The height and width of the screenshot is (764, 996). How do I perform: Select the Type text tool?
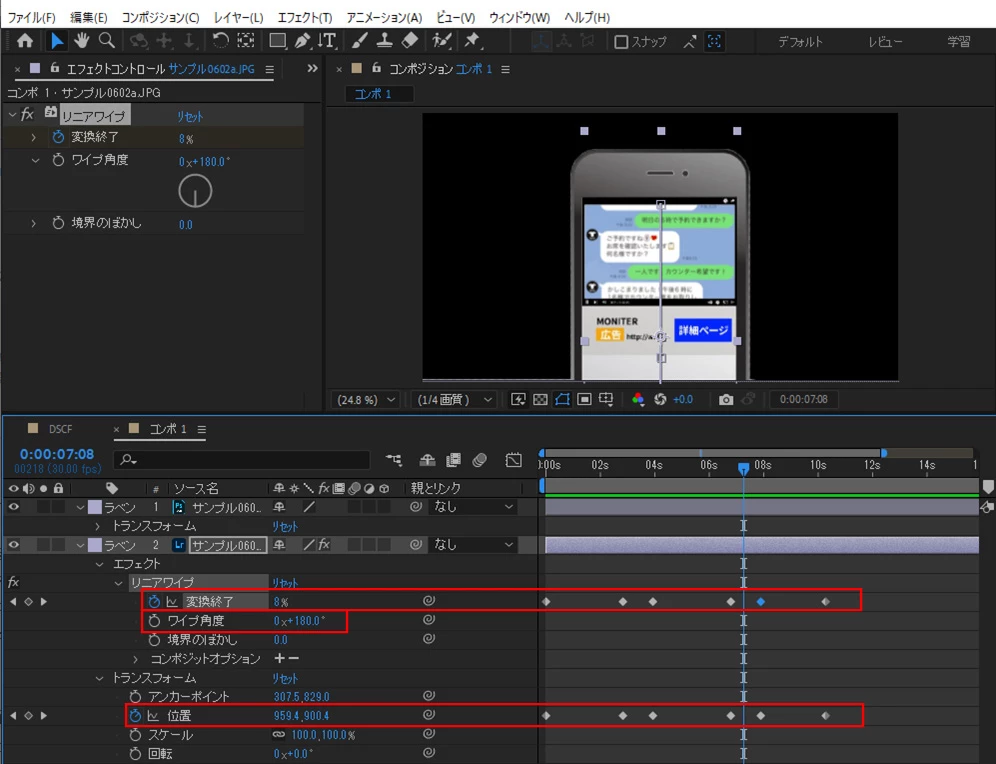point(327,41)
